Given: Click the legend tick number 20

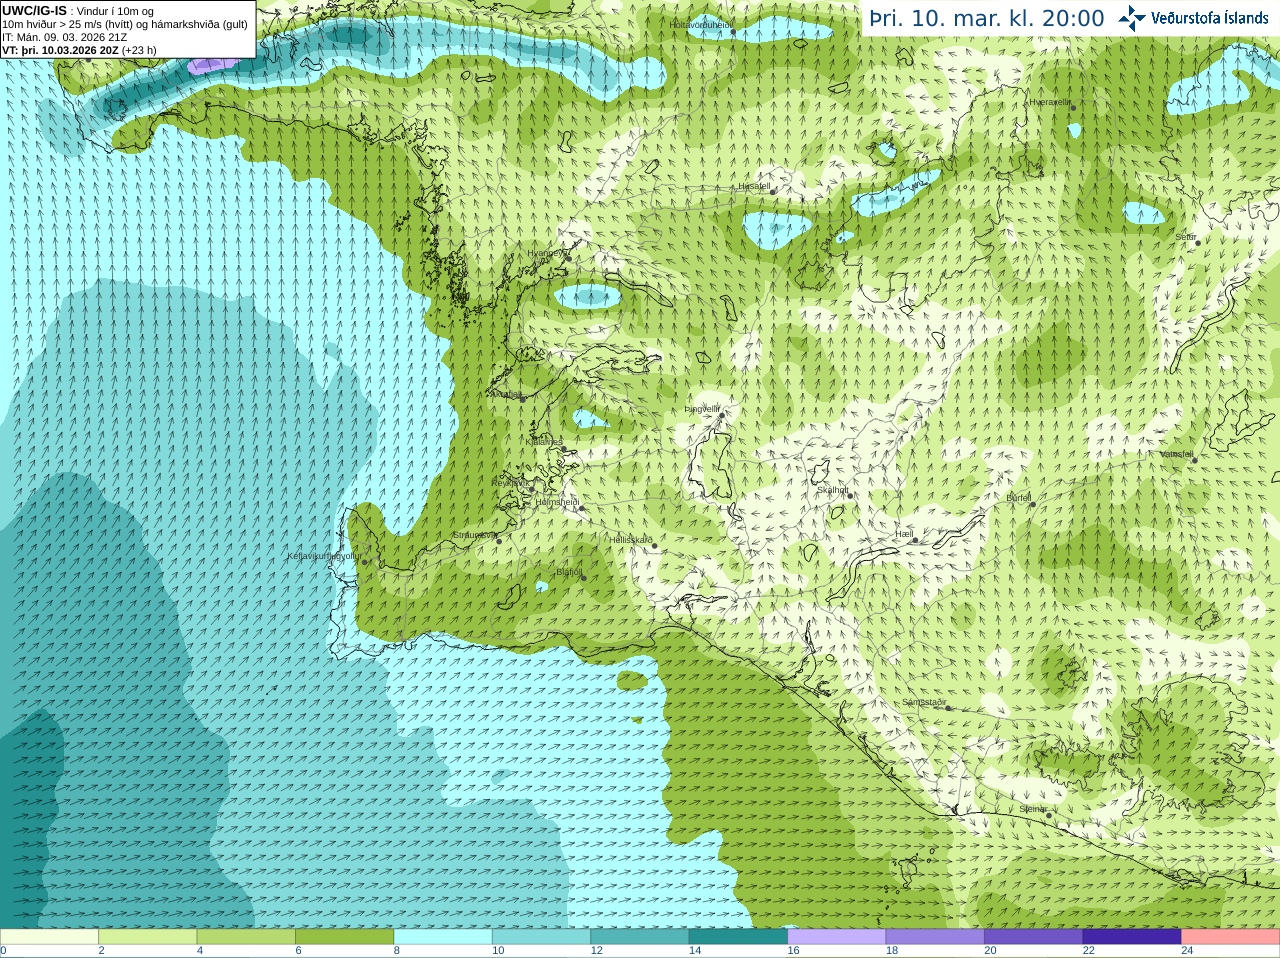Looking at the screenshot, I should tap(990, 951).
